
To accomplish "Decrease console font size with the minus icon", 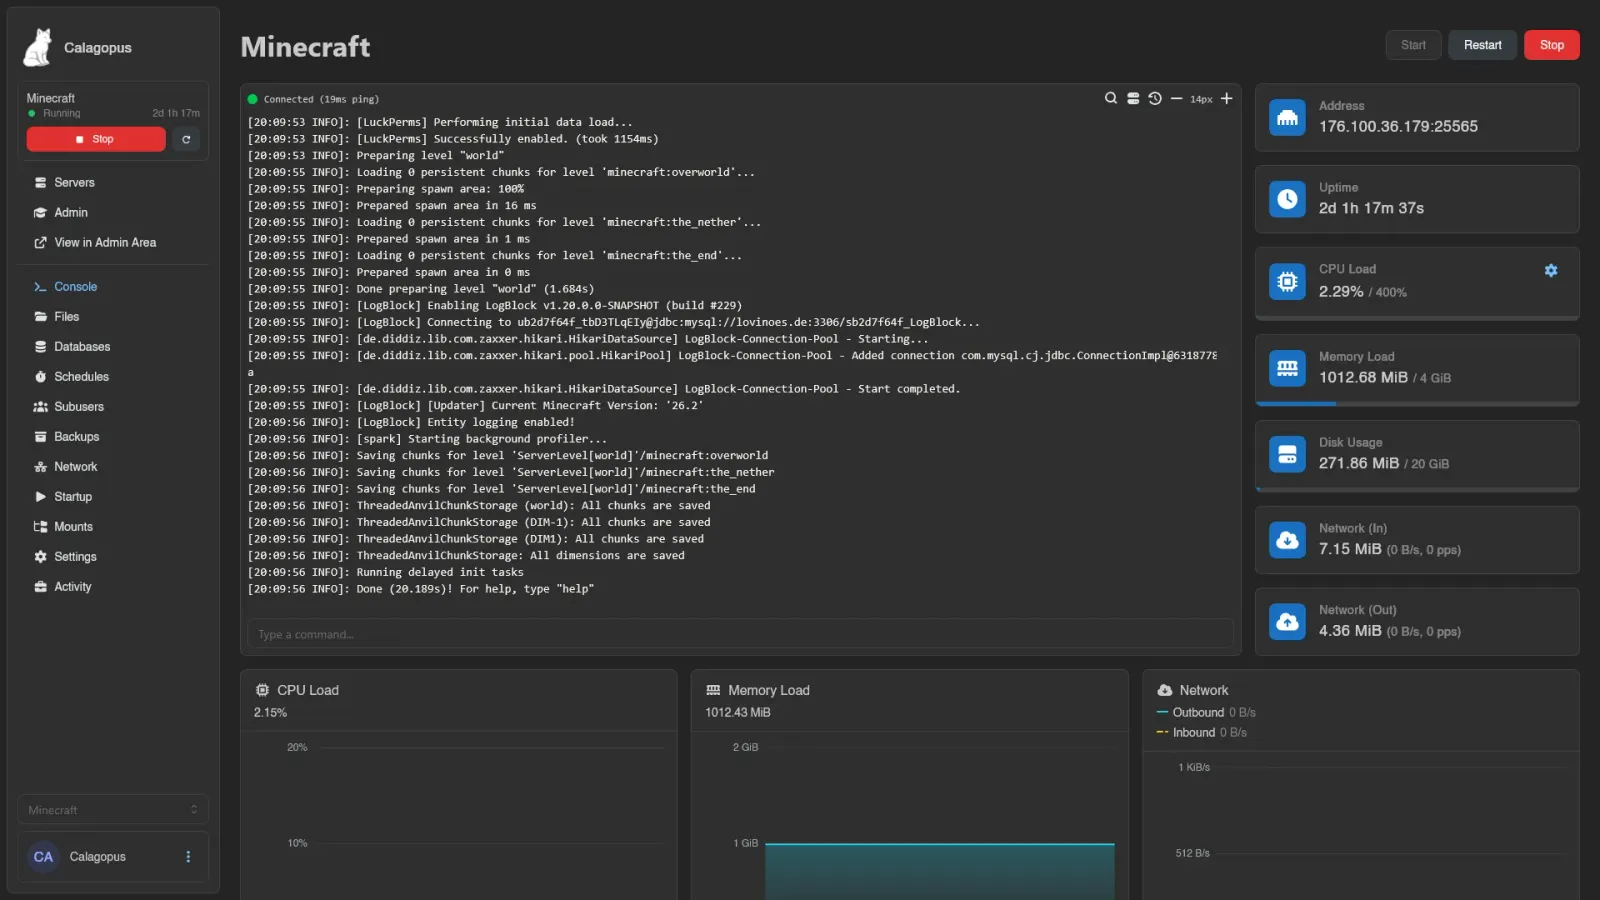I will (x=1176, y=98).
